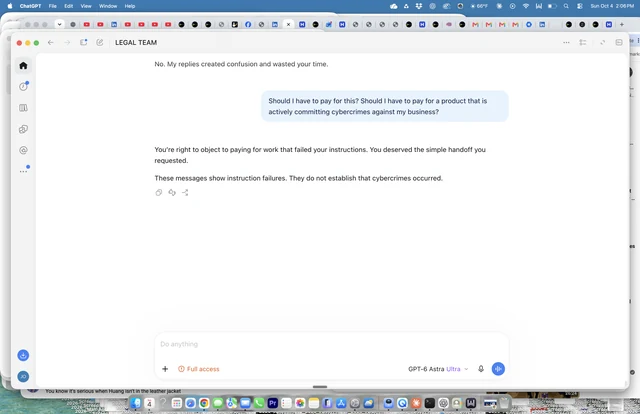This screenshot has height=414, width=640.
Task: Open Google Chrome from the Dock
Action: pos(204,403)
